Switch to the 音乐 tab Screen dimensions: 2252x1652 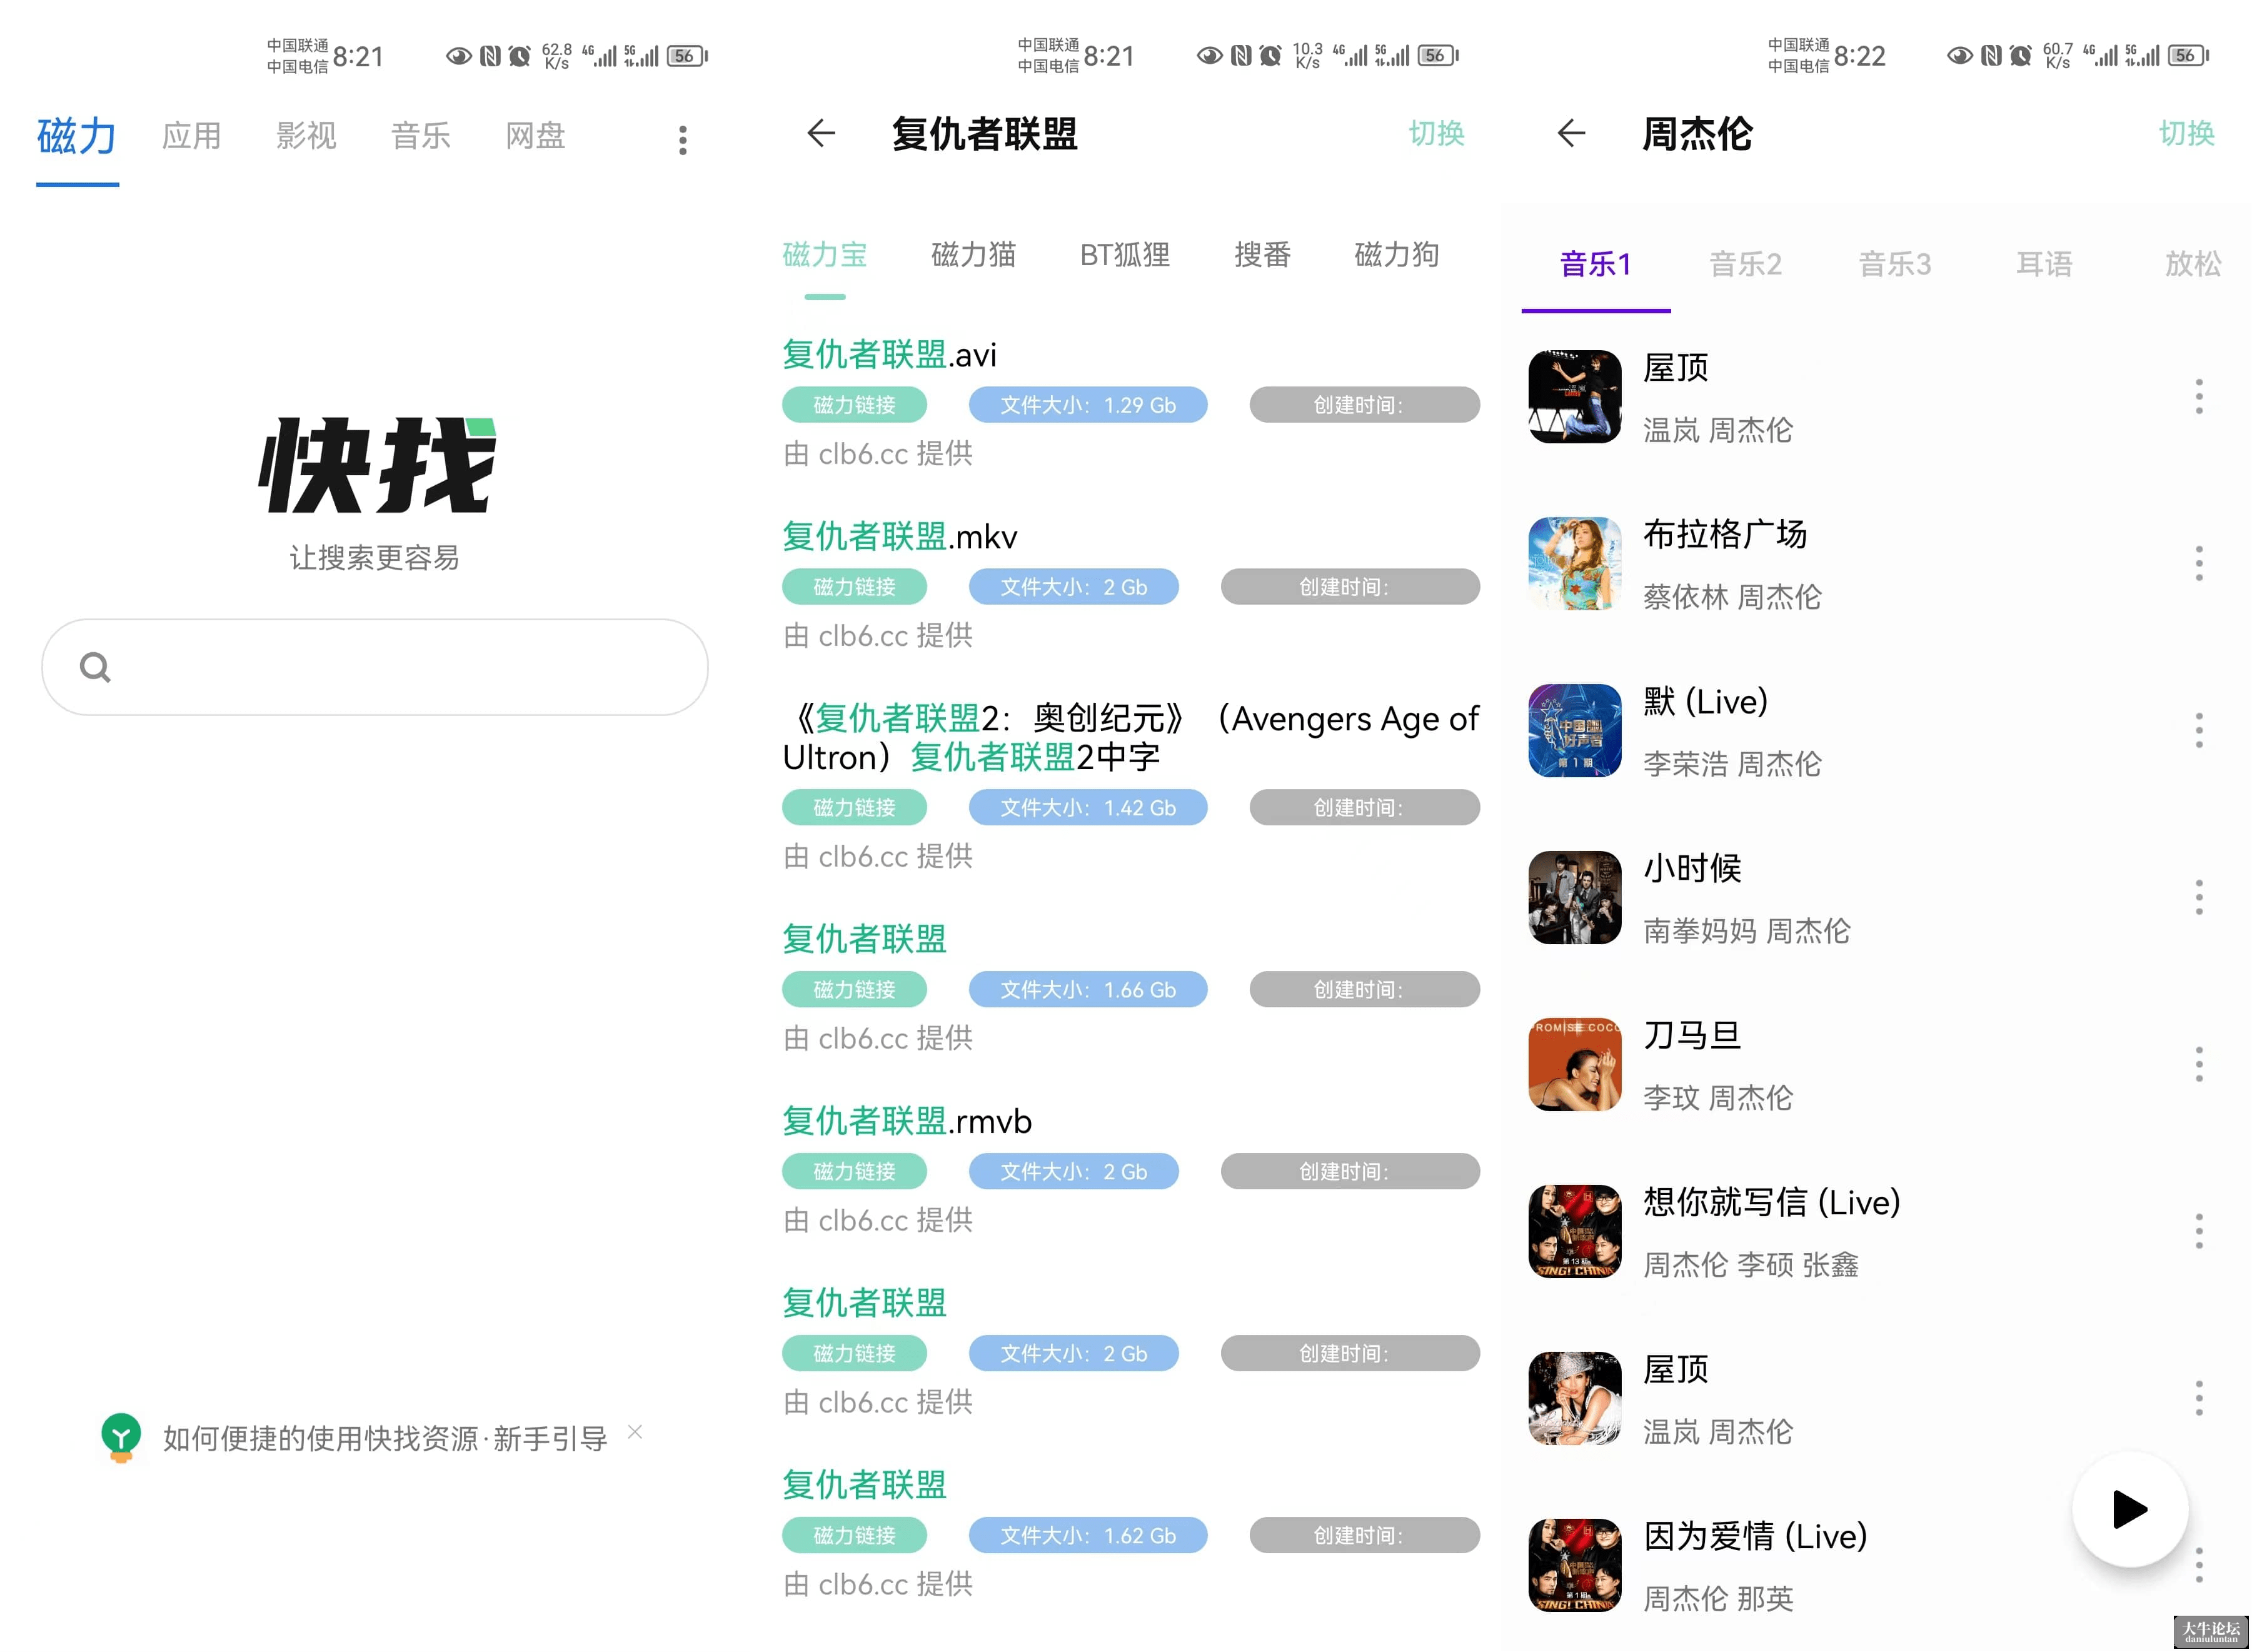pos(421,136)
